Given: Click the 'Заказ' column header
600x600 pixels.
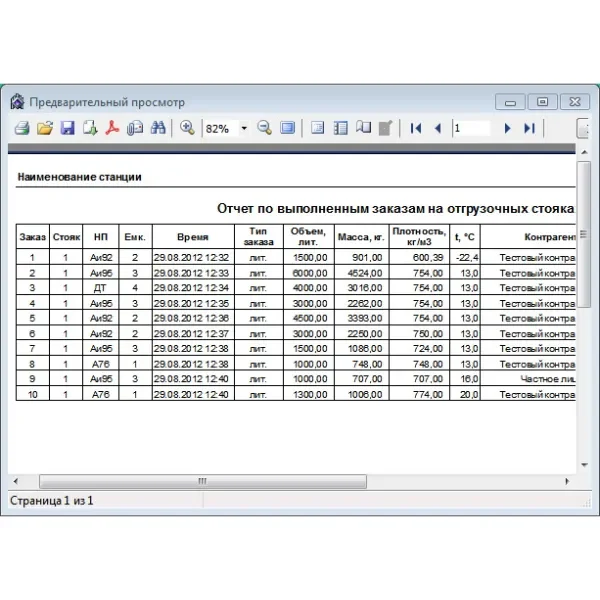Looking at the screenshot, I should tap(33, 237).
